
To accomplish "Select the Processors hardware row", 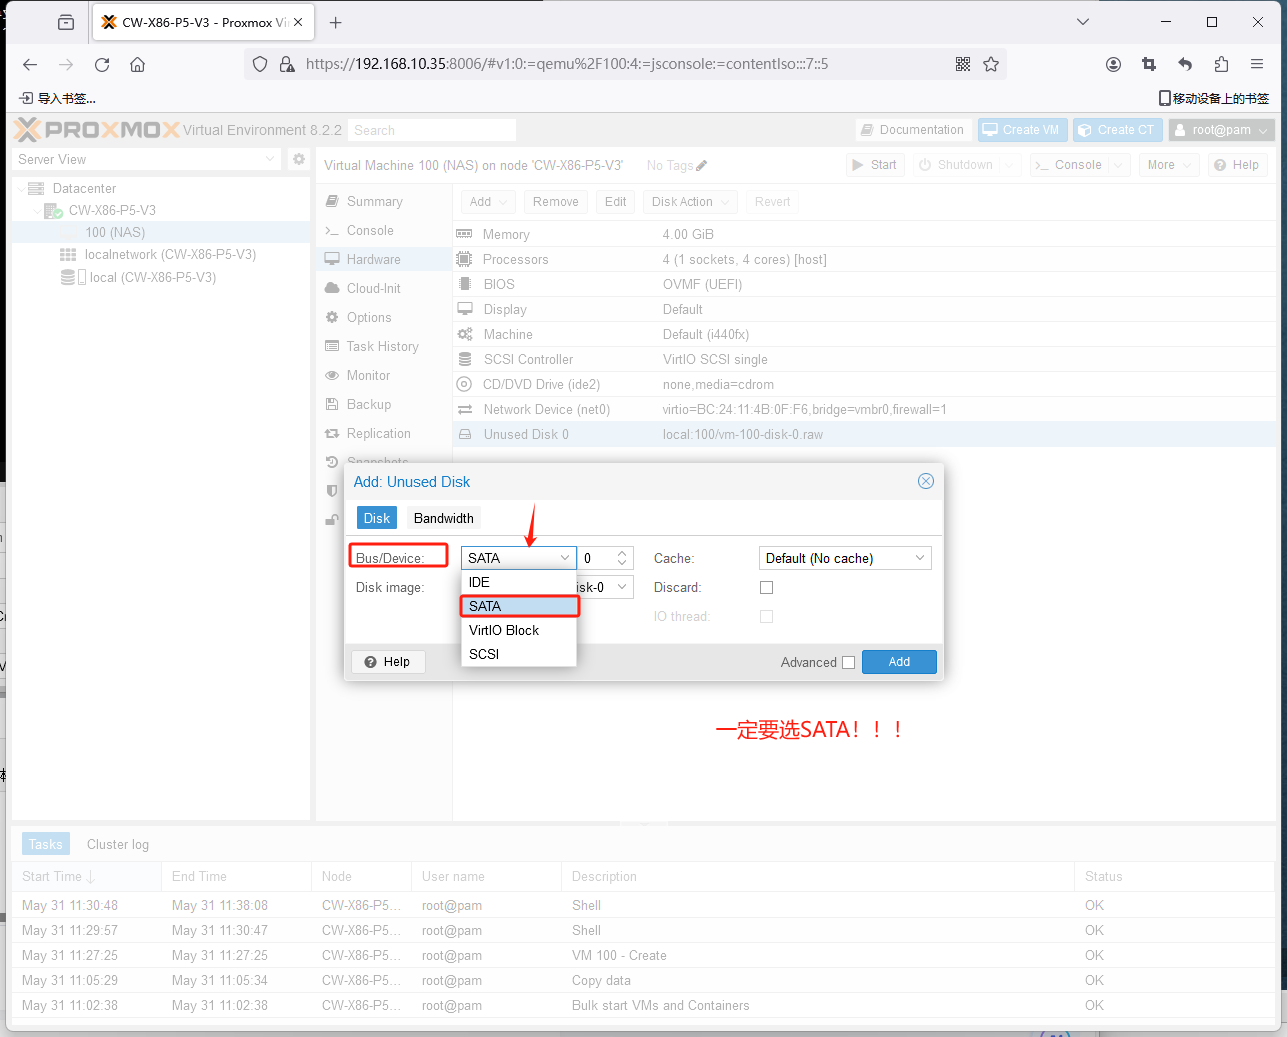I will point(865,259).
